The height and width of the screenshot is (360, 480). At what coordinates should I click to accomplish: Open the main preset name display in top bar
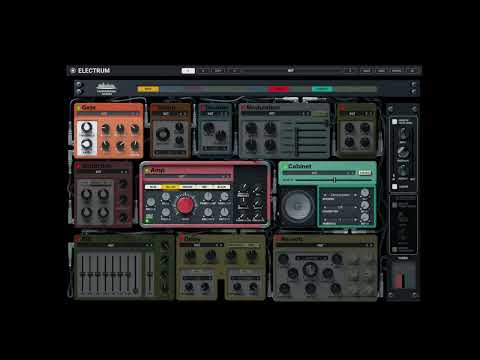(291, 70)
